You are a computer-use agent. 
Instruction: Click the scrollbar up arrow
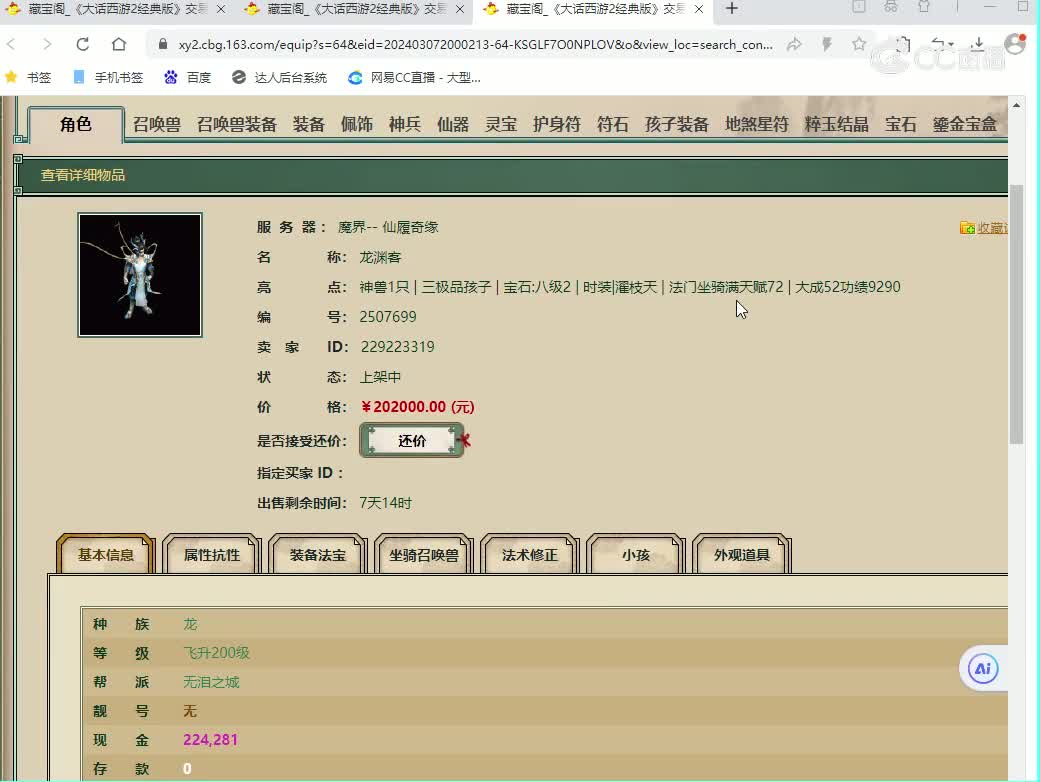1016,105
